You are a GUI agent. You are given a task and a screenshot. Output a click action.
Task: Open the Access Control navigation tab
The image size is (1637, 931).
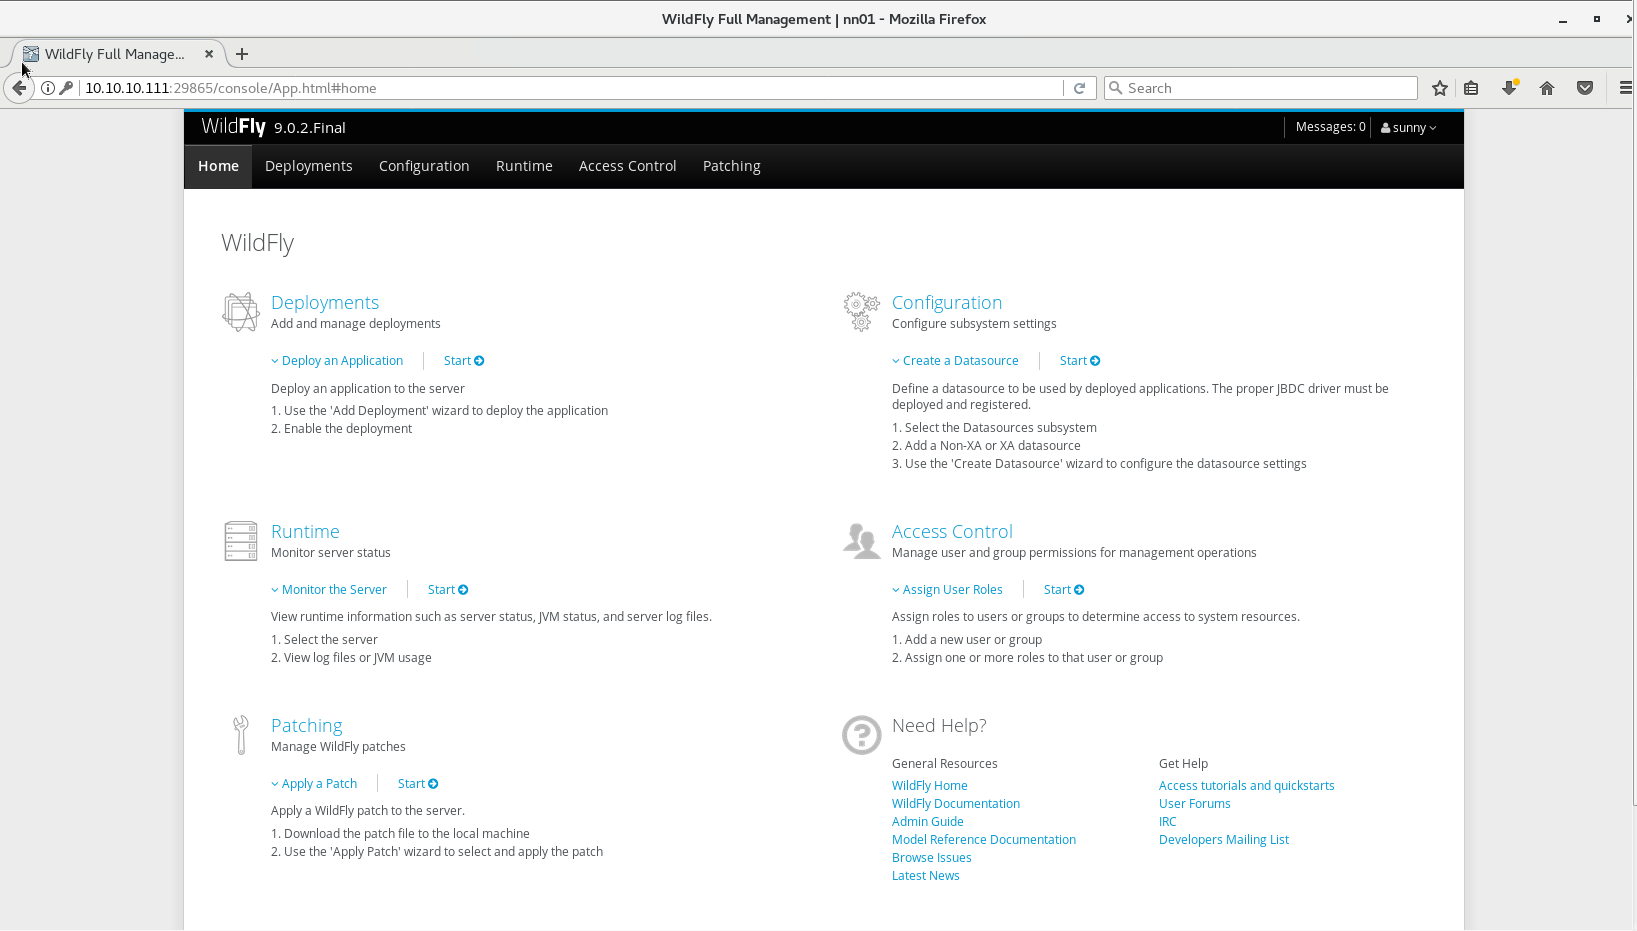tap(628, 166)
